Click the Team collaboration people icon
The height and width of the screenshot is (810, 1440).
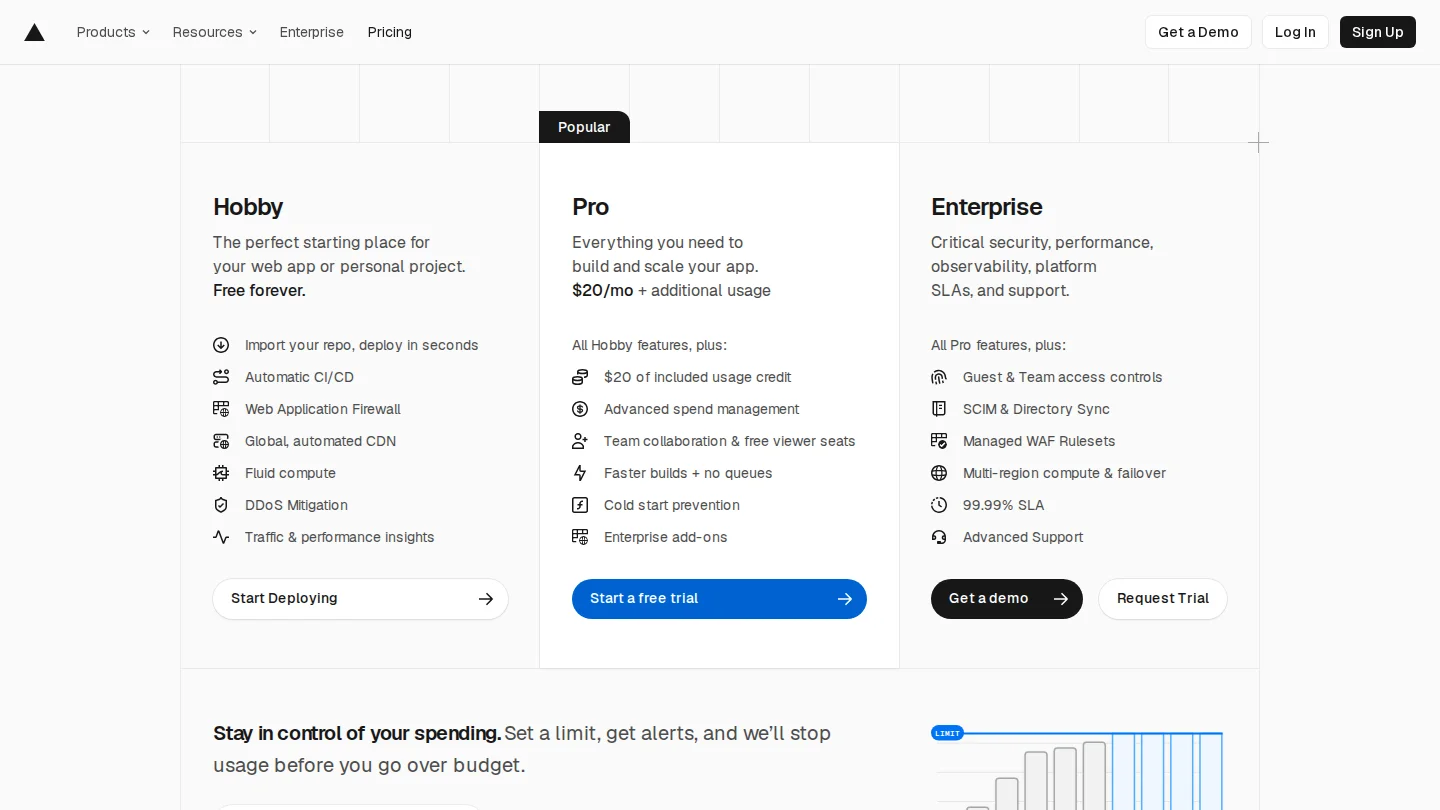tap(580, 441)
